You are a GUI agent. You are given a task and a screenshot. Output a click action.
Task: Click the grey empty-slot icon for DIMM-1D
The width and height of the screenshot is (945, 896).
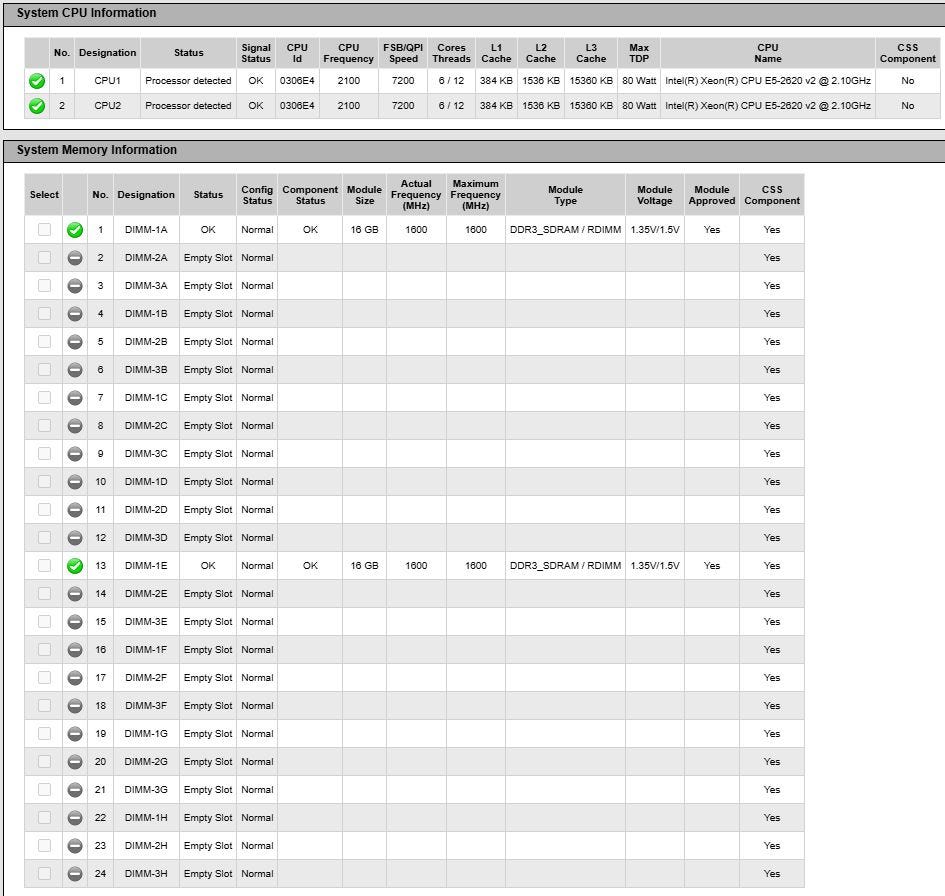point(75,482)
